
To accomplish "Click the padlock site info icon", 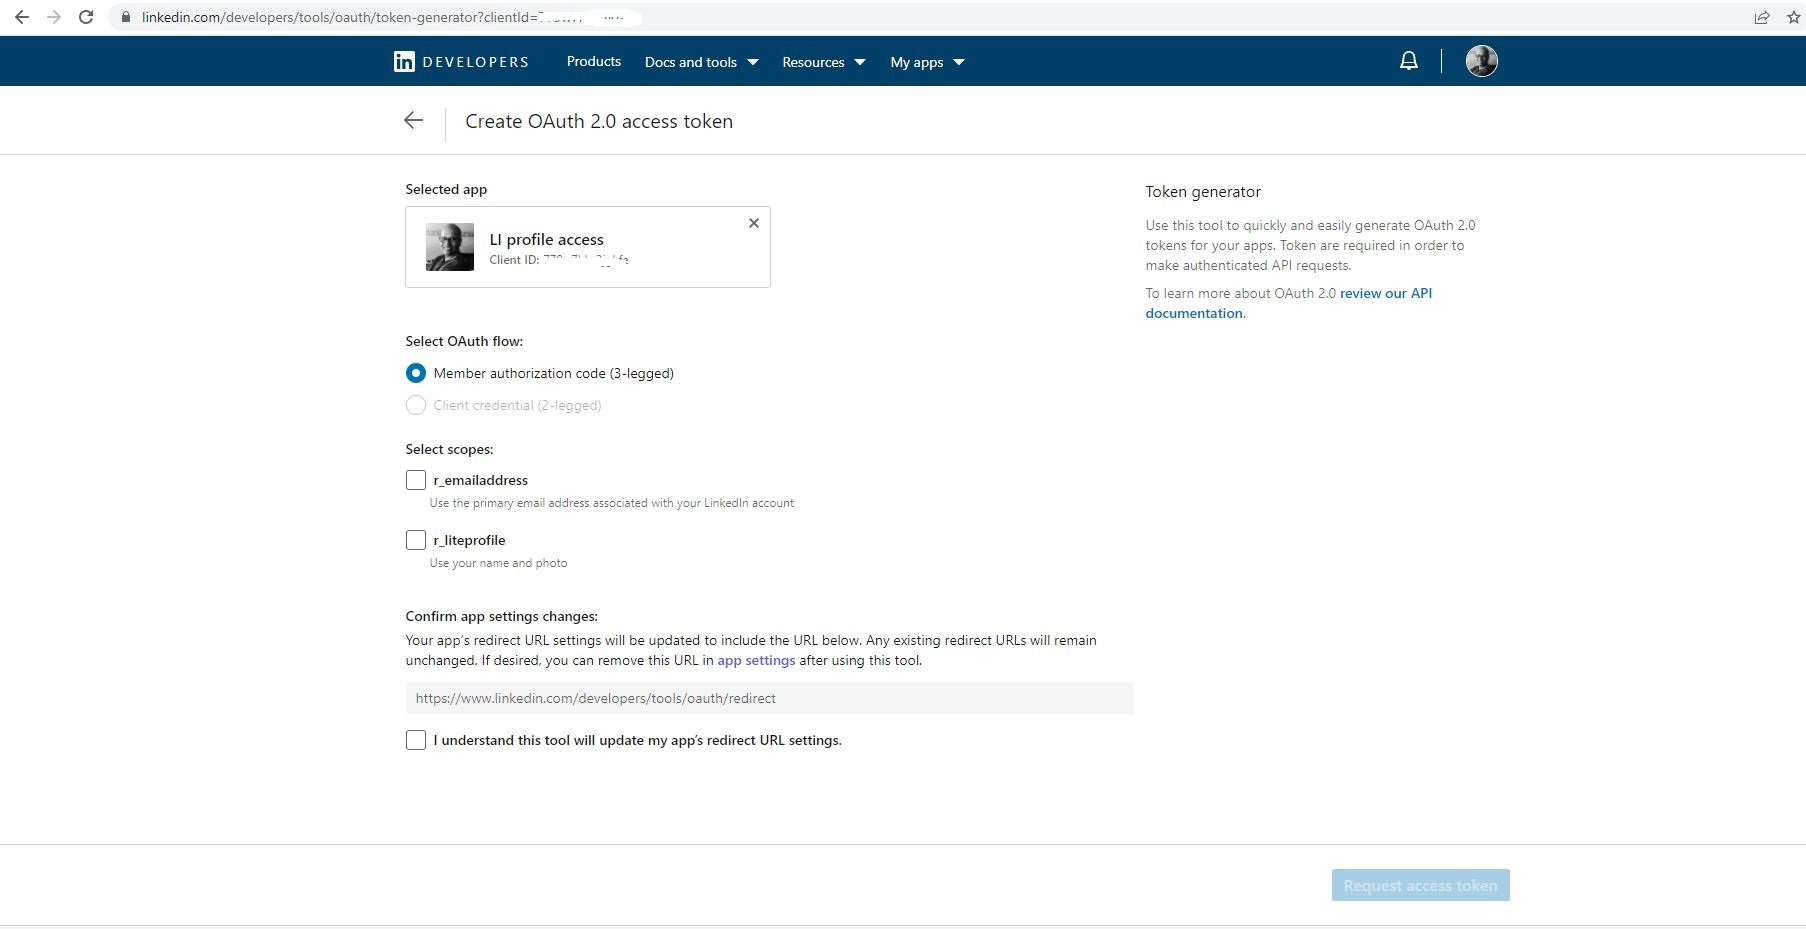I will (126, 17).
